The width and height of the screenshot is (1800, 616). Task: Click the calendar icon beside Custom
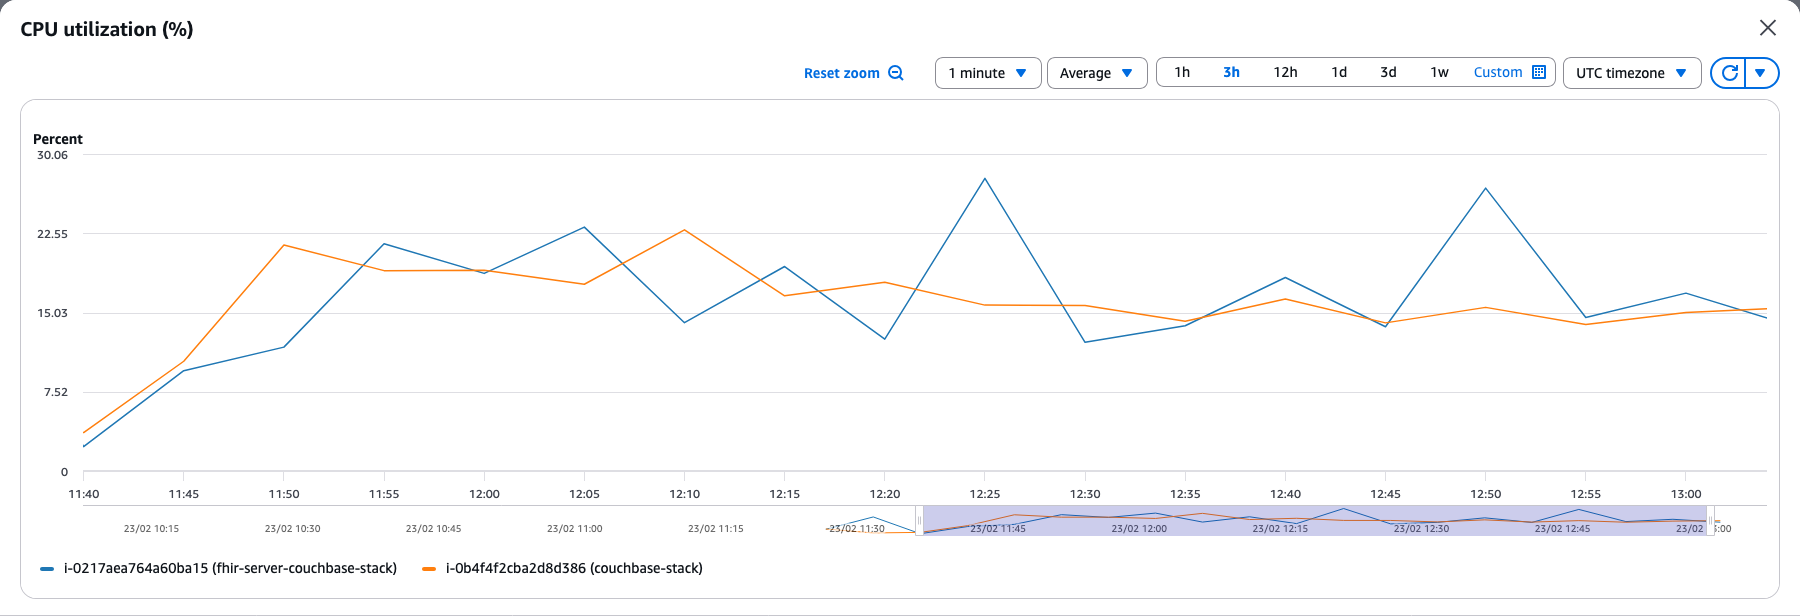[x=1539, y=72]
